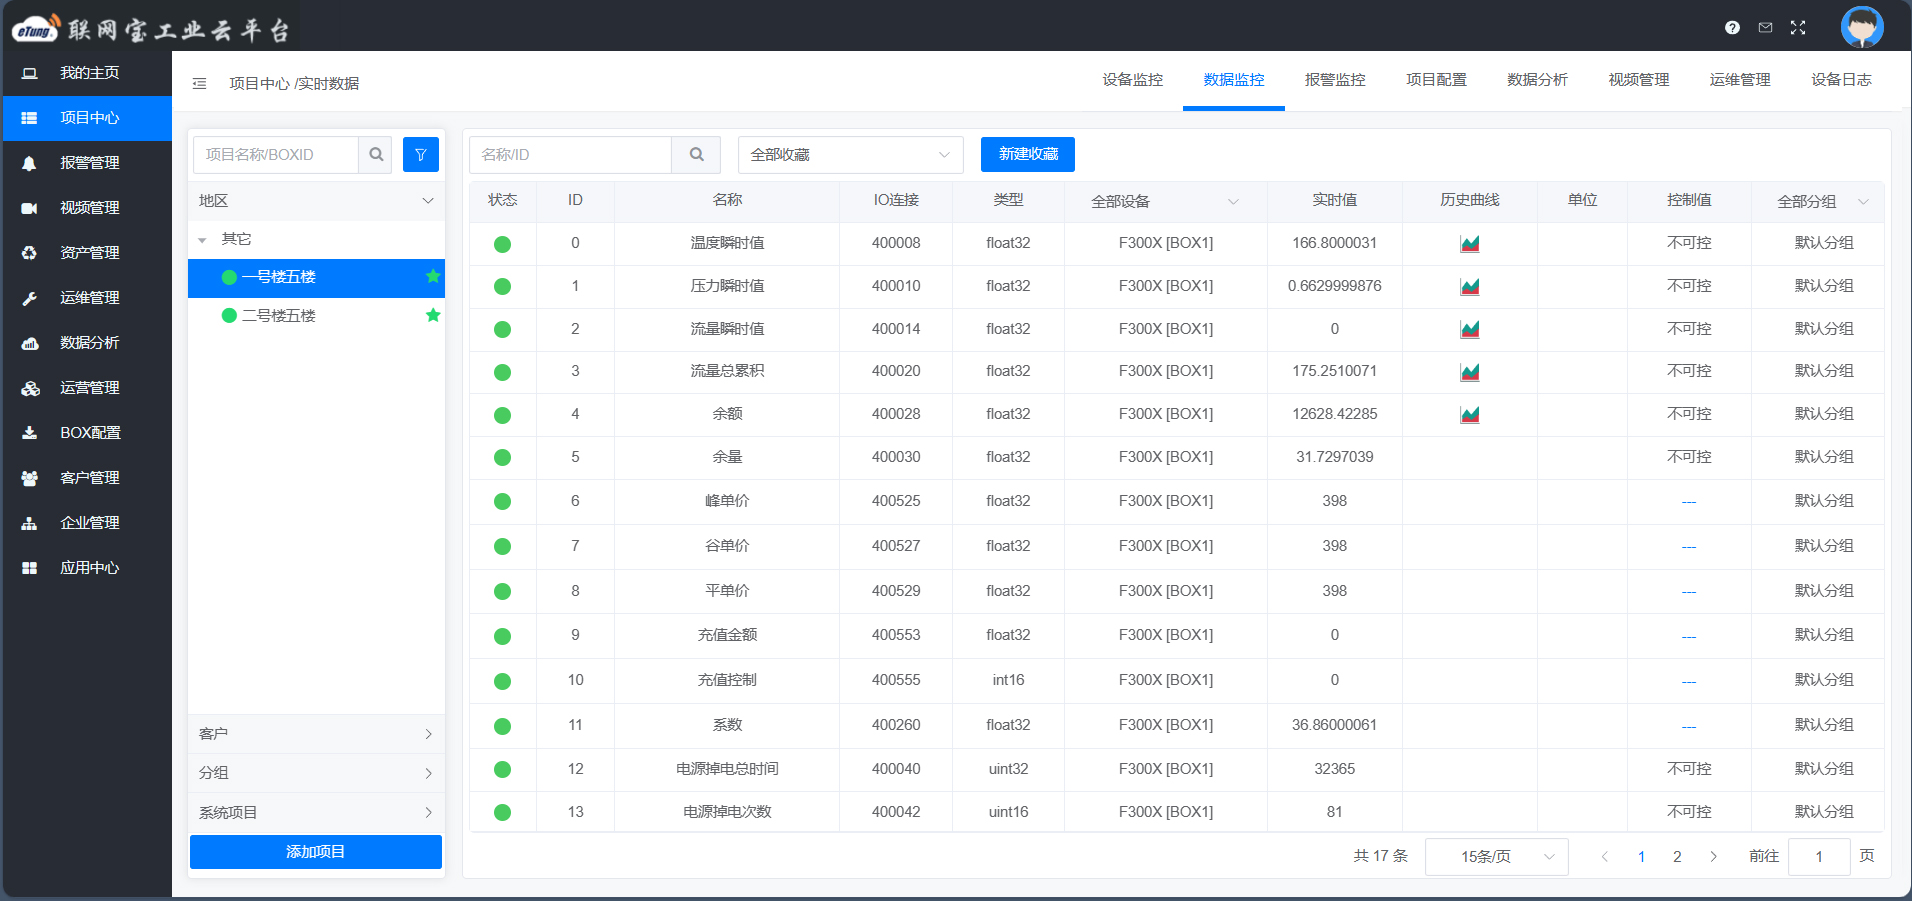This screenshot has width=1912, height=901.
Task: Open 全部分组 column filter dropdown
Action: (x=1821, y=202)
